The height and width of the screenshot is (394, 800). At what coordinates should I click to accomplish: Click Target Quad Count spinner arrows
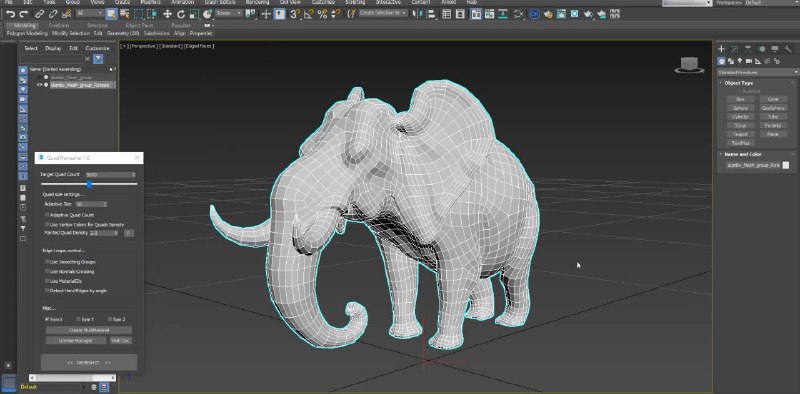134,175
